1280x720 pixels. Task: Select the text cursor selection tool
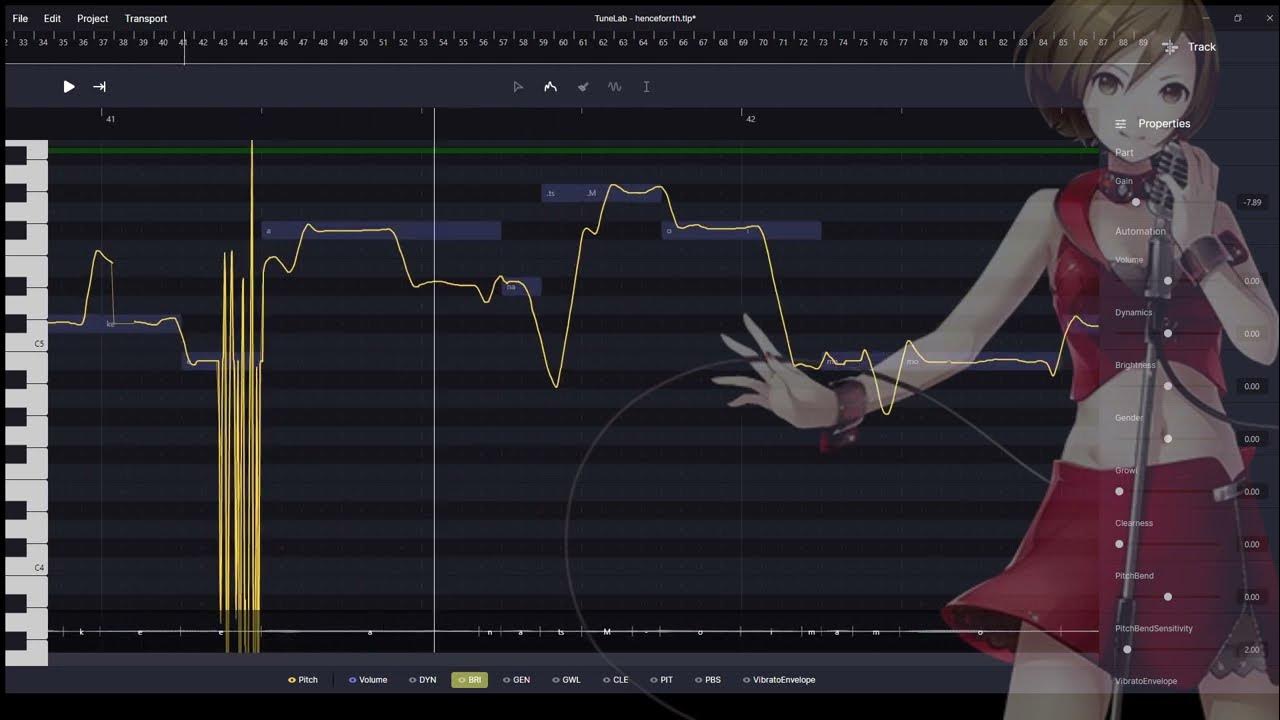click(646, 87)
